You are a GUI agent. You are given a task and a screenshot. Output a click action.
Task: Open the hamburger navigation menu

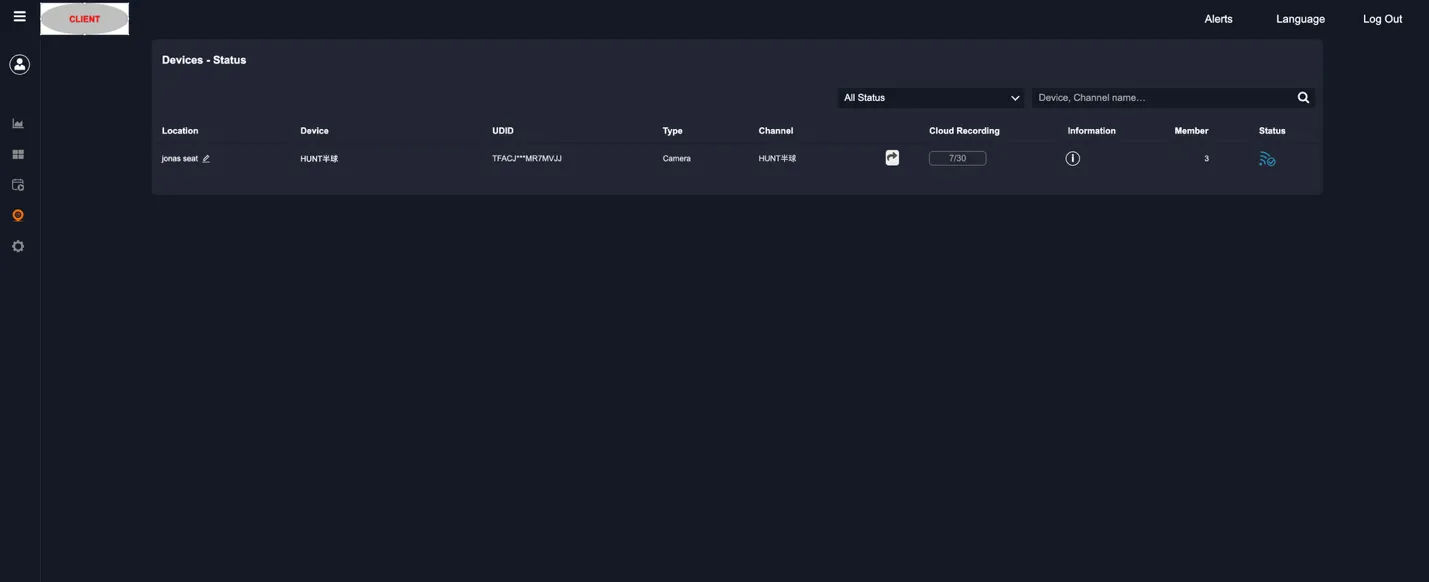pos(19,15)
